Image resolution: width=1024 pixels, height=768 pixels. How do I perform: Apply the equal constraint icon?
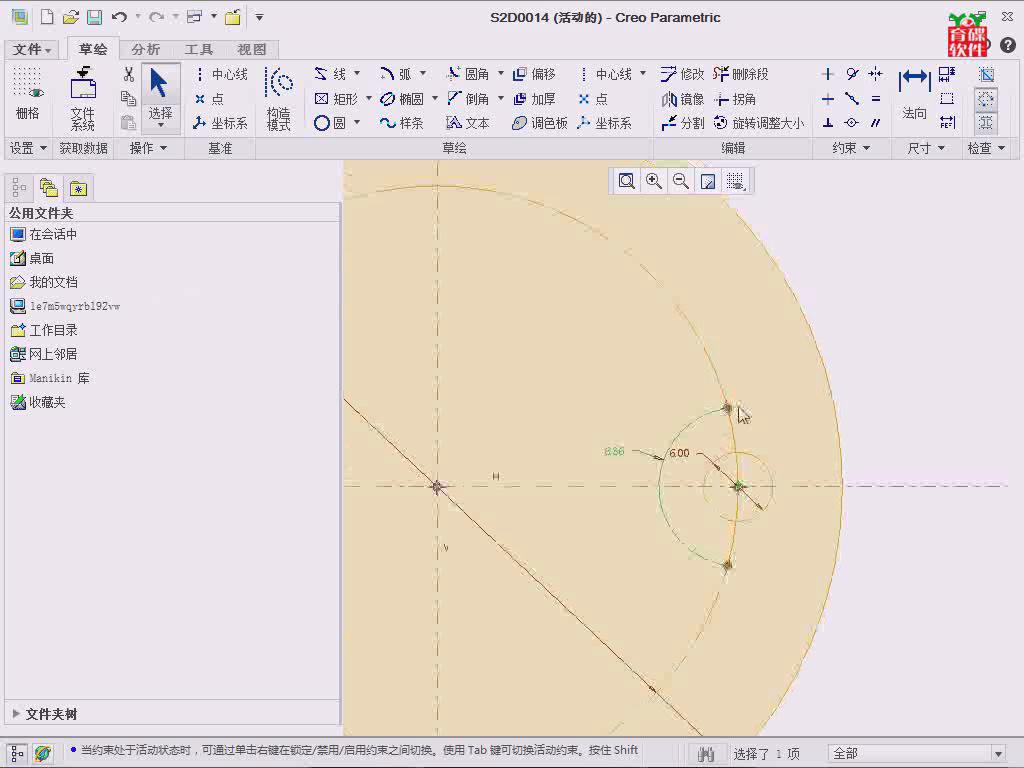tap(876, 99)
